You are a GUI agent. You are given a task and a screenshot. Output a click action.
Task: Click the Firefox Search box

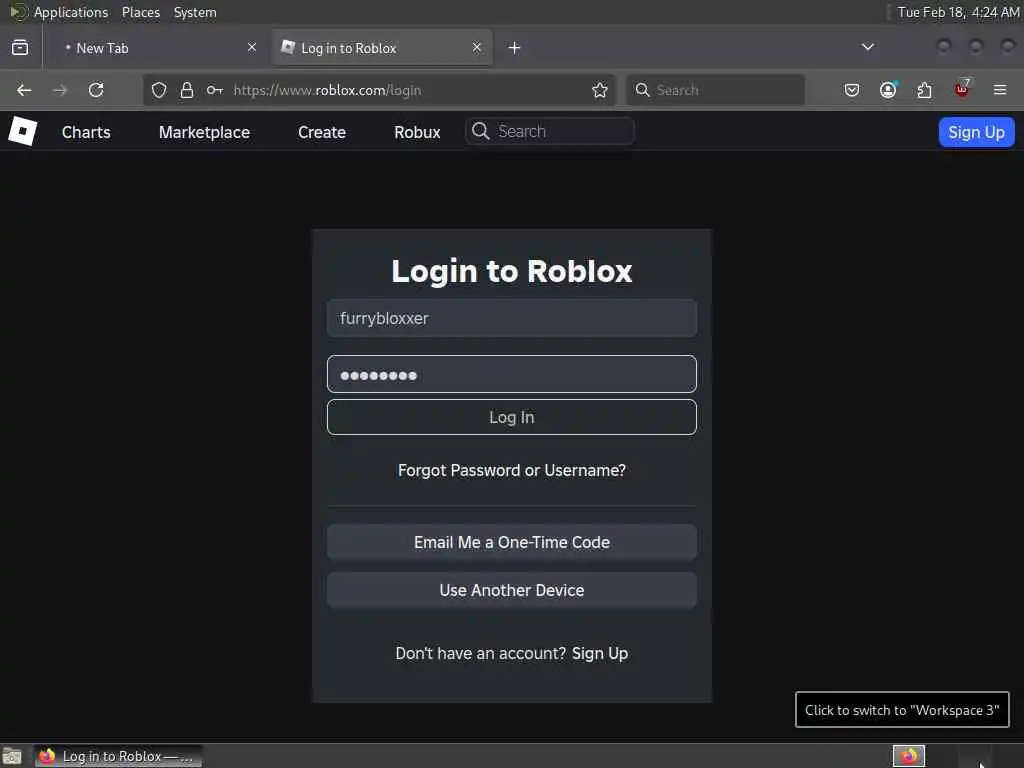click(715, 90)
